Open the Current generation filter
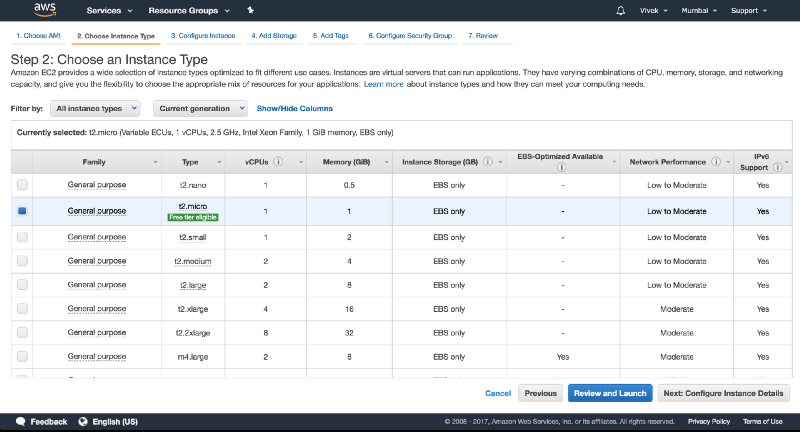This screenshot has width=800, height=432. [201, 108]
